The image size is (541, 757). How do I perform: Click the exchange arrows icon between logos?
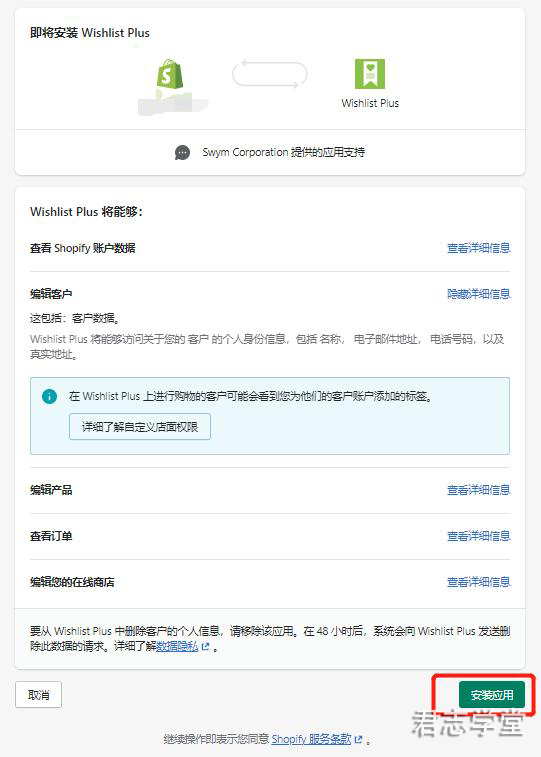click(270, 74)
